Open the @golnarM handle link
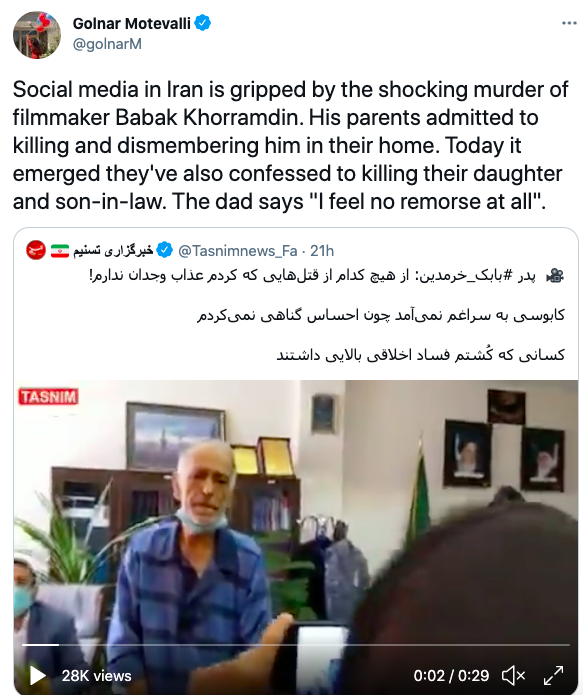 click(107, 44)
